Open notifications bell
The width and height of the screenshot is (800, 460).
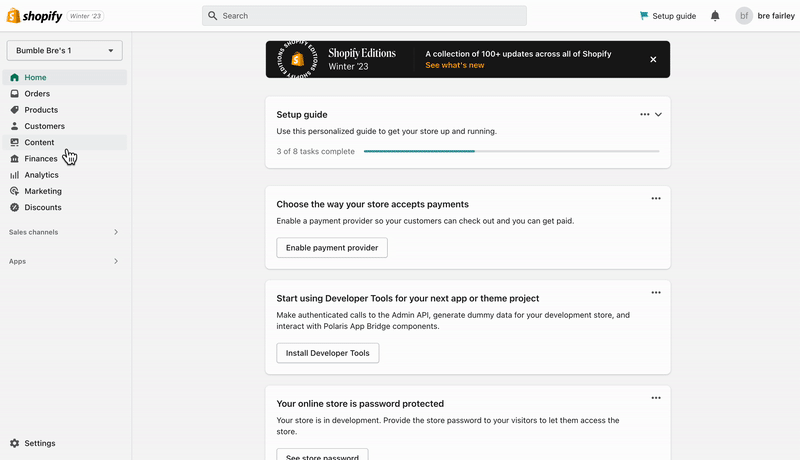pos(715,16)
